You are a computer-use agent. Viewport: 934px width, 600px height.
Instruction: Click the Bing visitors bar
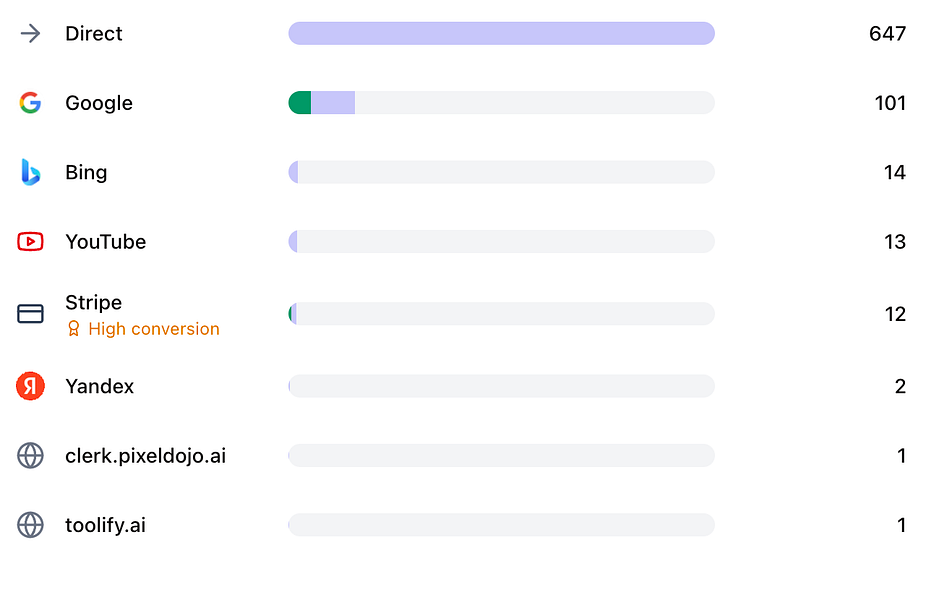[501, 172]
